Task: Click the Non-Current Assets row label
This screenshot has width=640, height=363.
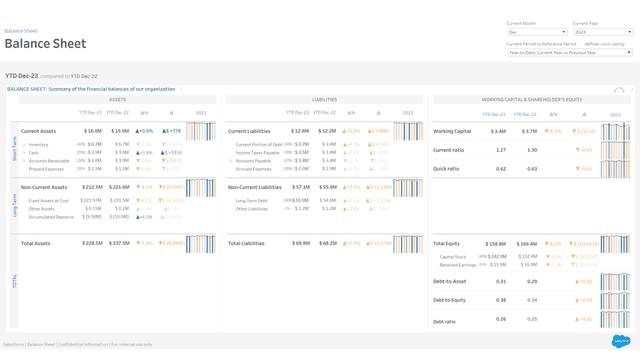Action: (44, 187)
